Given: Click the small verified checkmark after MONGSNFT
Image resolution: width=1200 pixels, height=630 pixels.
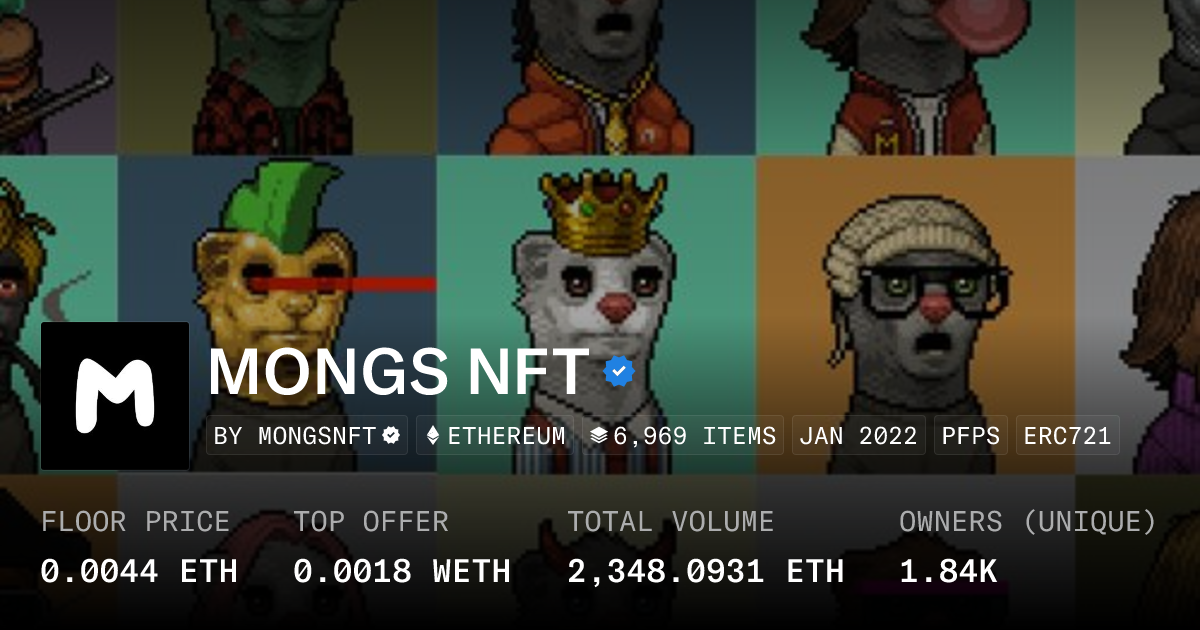Looking at the screenshot, I should click(392, 436).
